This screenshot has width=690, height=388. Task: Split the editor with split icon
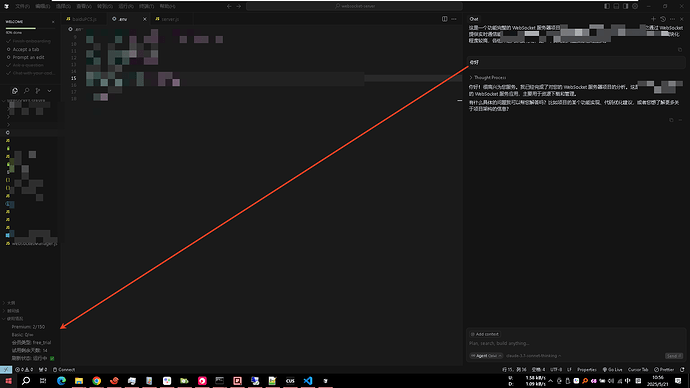pos(444,19)
